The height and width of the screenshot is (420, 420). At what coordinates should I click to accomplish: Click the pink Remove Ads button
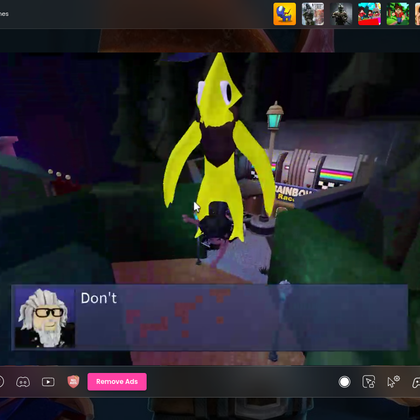pos(117,382)
